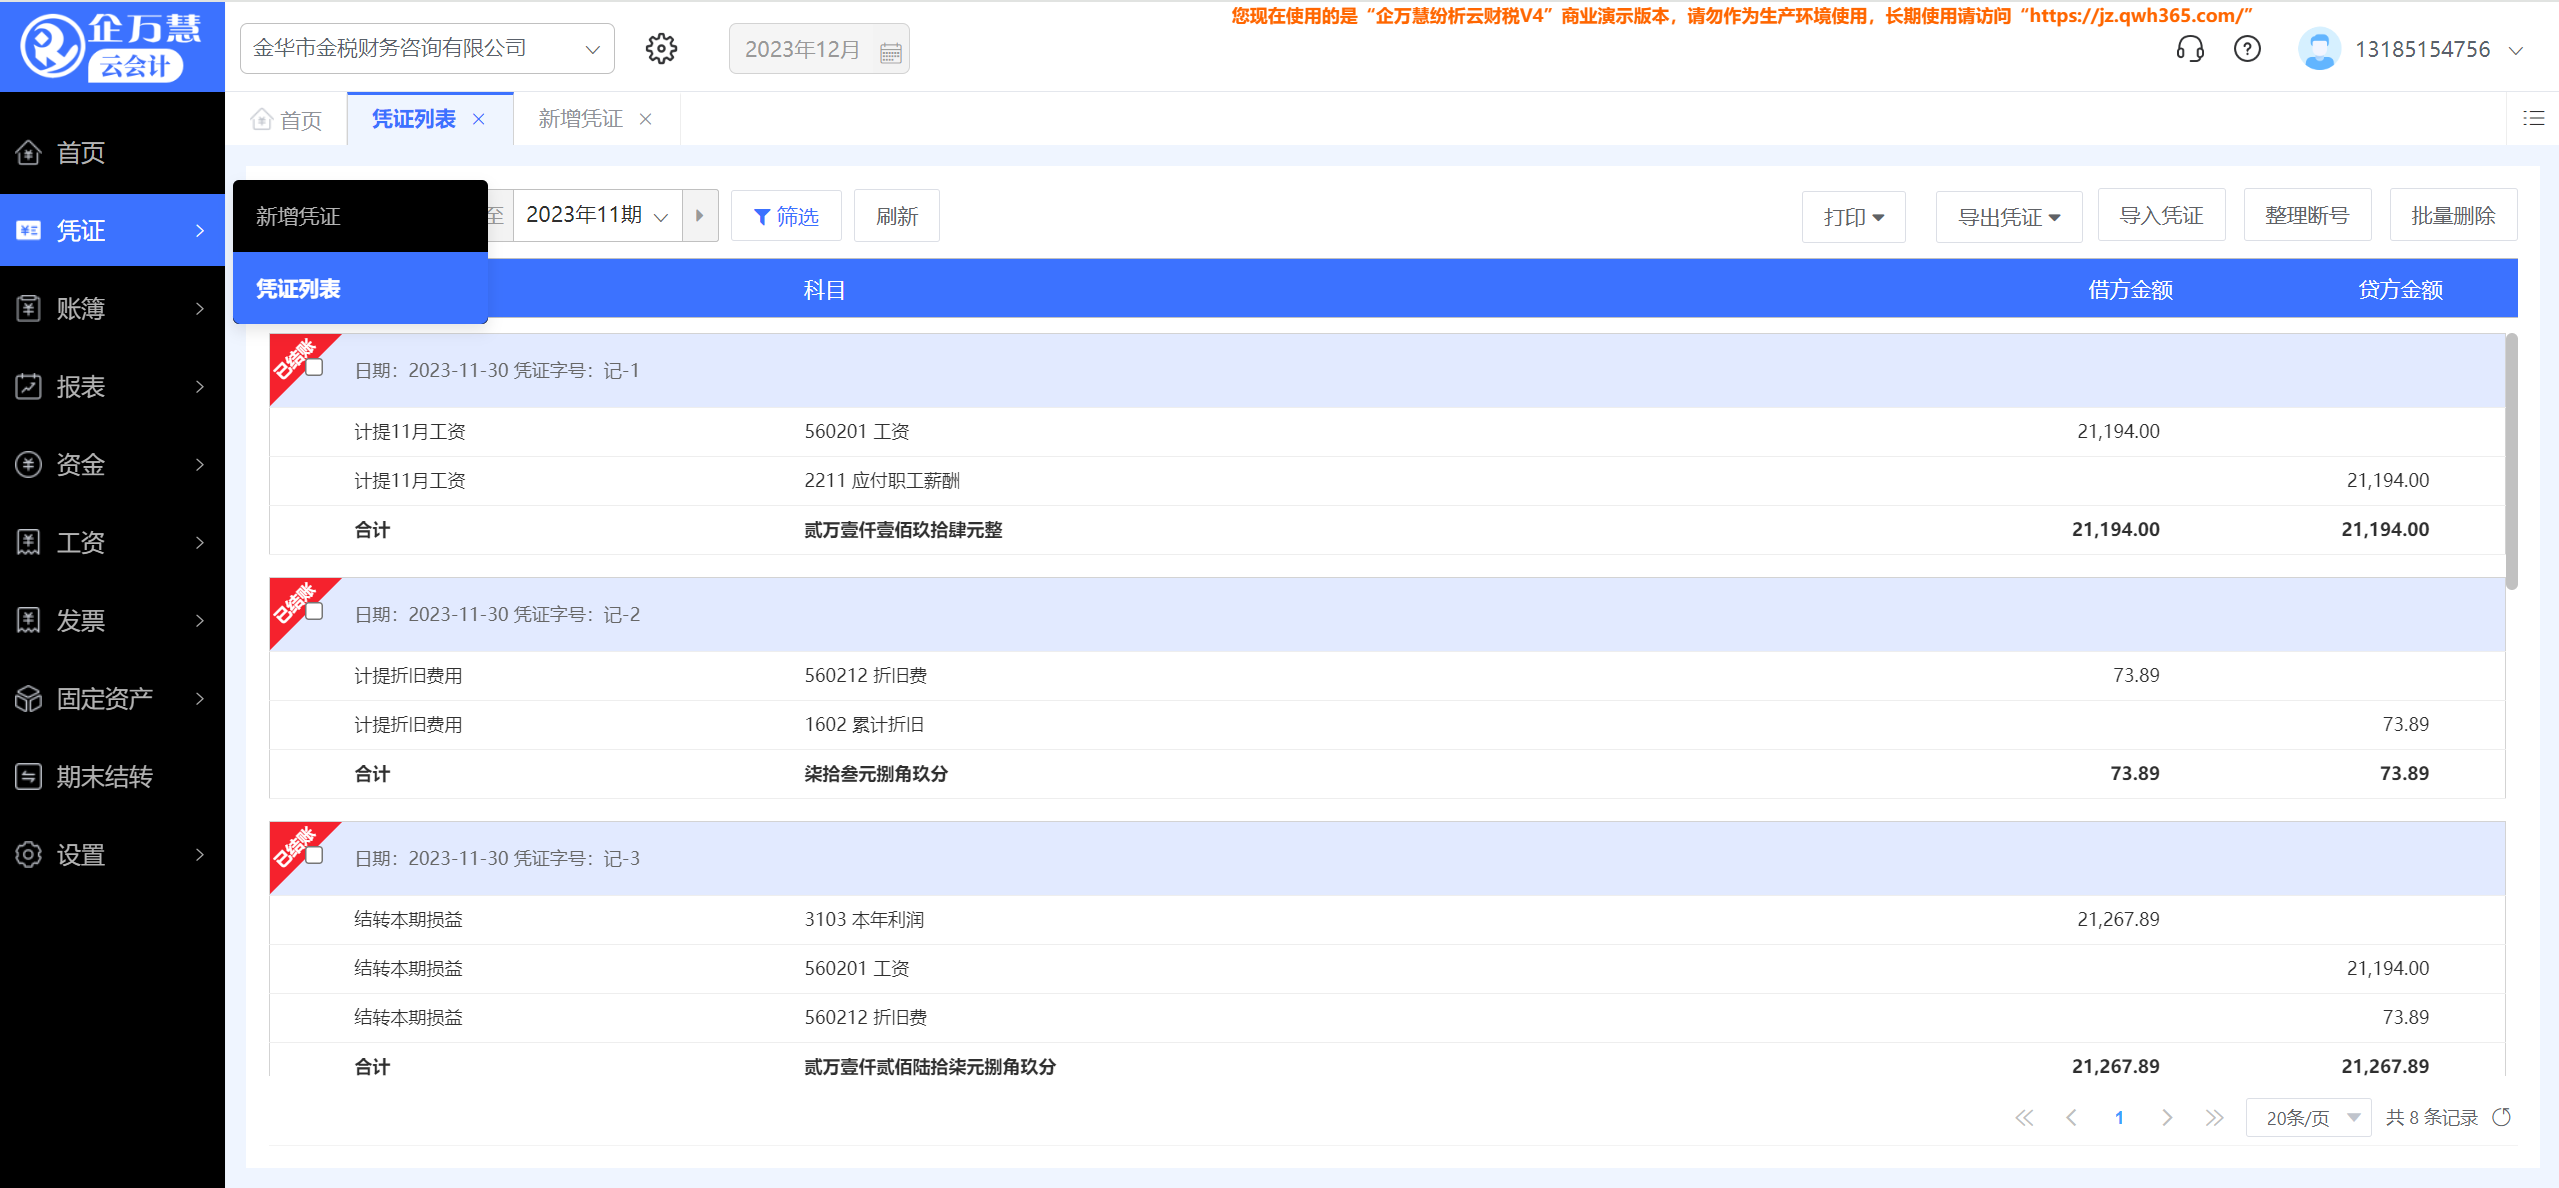
Task: Click the 整理断号 button
Action: tap(2307, 214)
